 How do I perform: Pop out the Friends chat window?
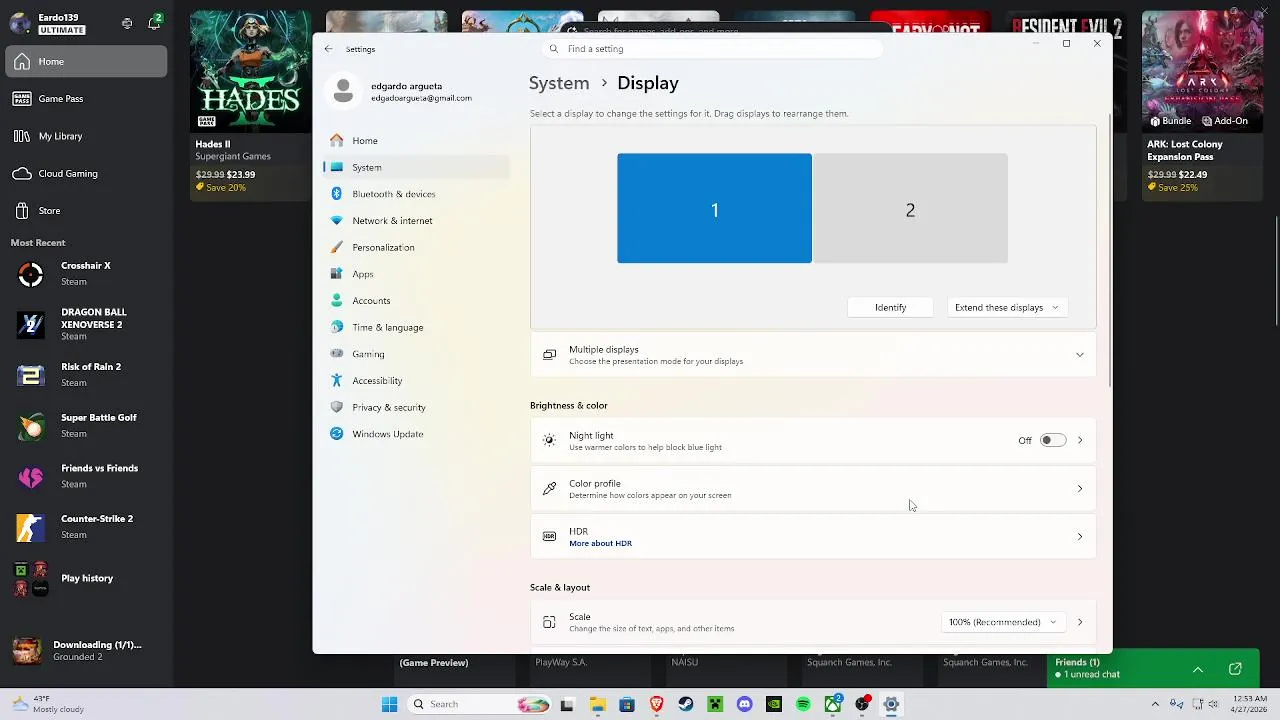(1235, 669)
